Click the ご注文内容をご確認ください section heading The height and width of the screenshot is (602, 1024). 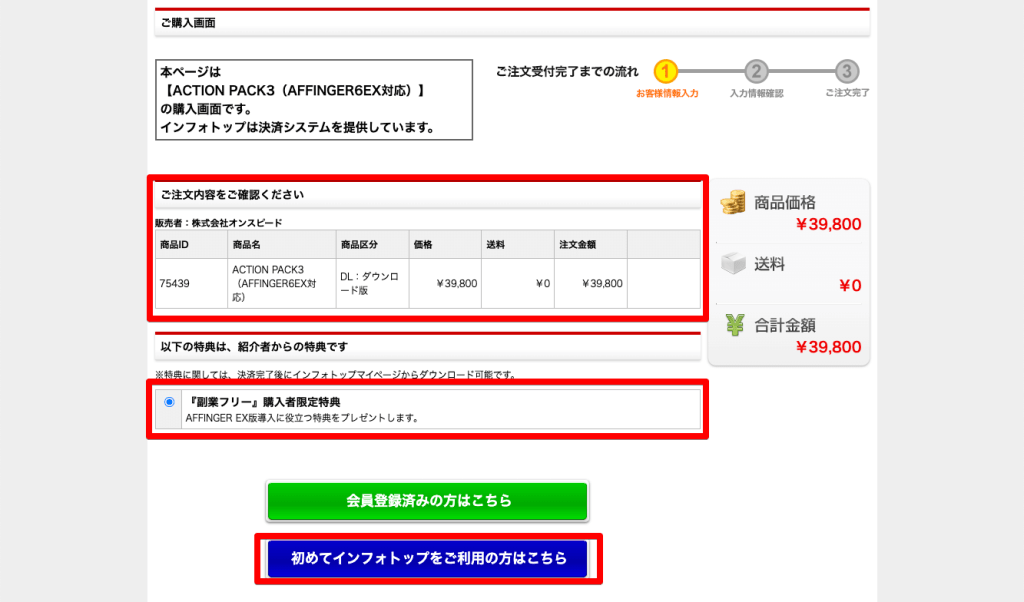(x=232, y=195)
